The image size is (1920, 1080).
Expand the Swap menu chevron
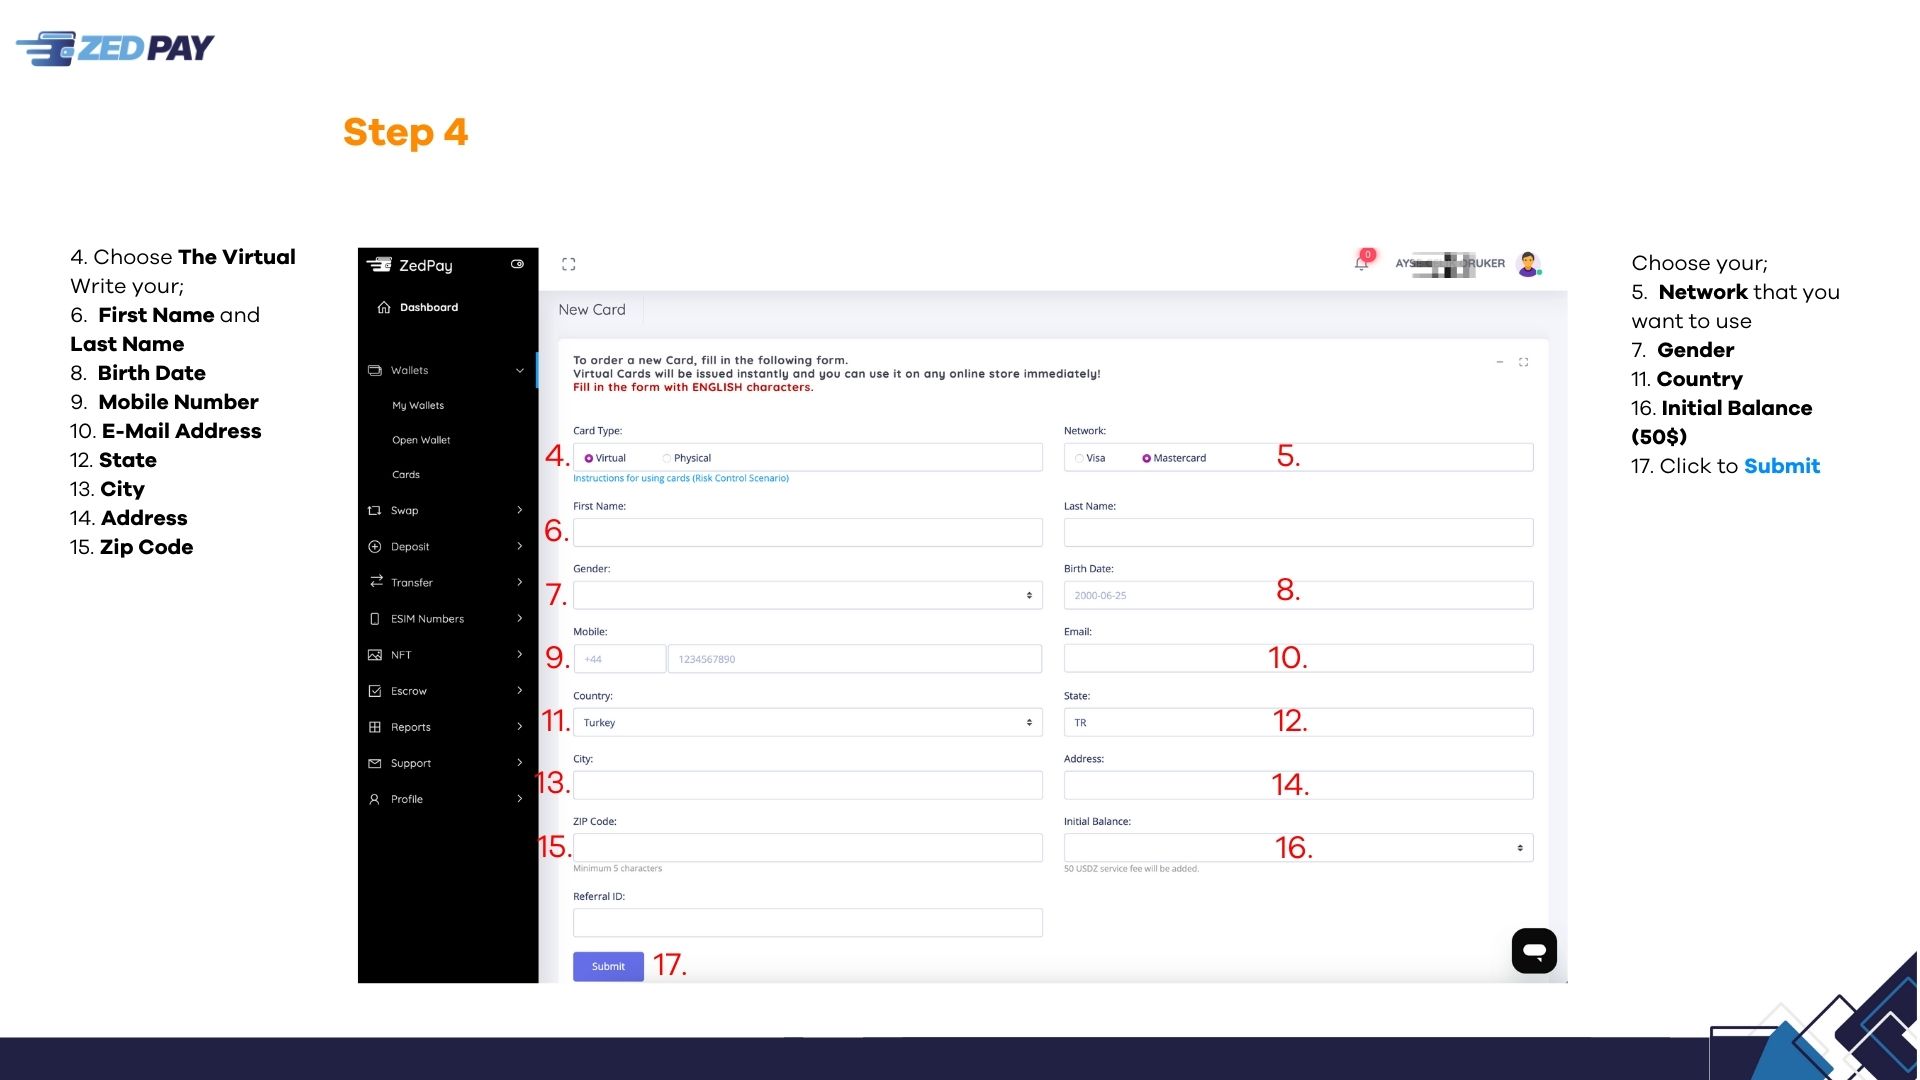pyautogui.click(x=520, y=510)
